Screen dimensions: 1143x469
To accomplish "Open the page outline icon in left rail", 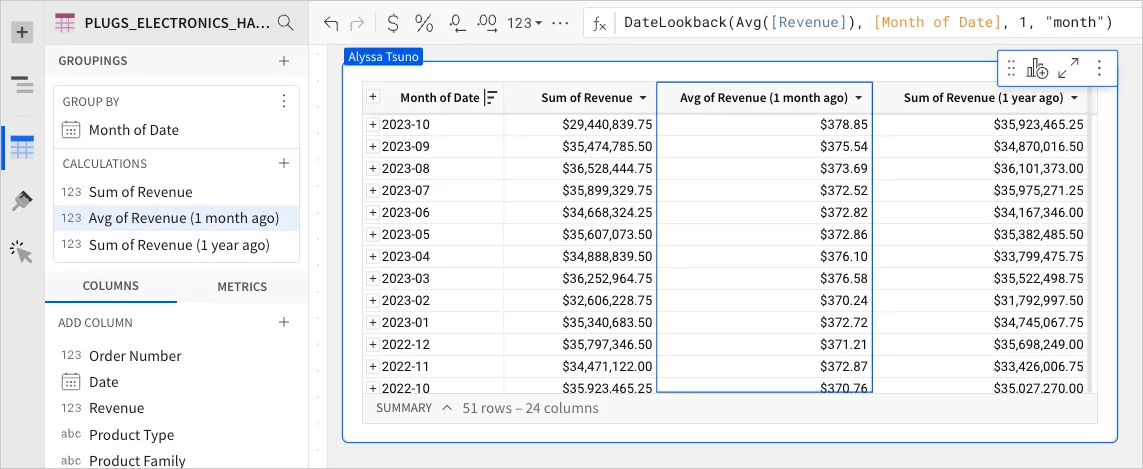I will [23, 85].
